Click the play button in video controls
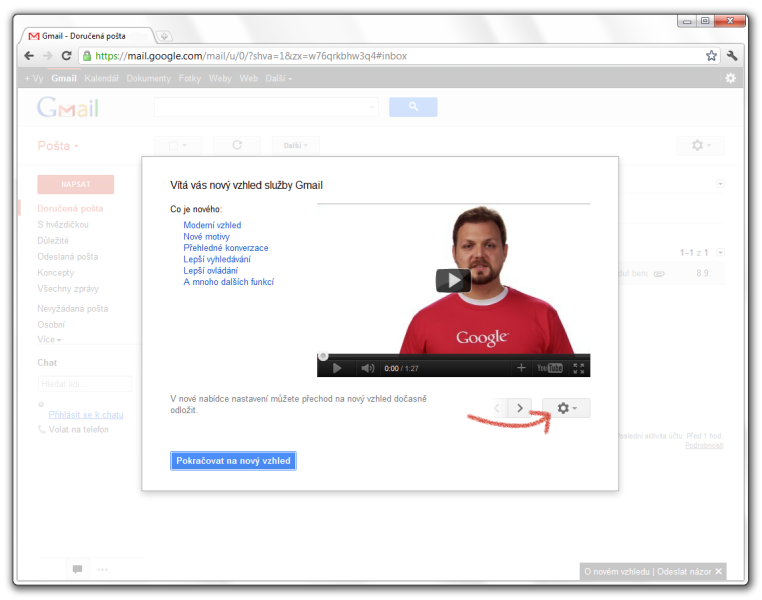This screenshot has width=762, height=600. [x=336, y=368]
